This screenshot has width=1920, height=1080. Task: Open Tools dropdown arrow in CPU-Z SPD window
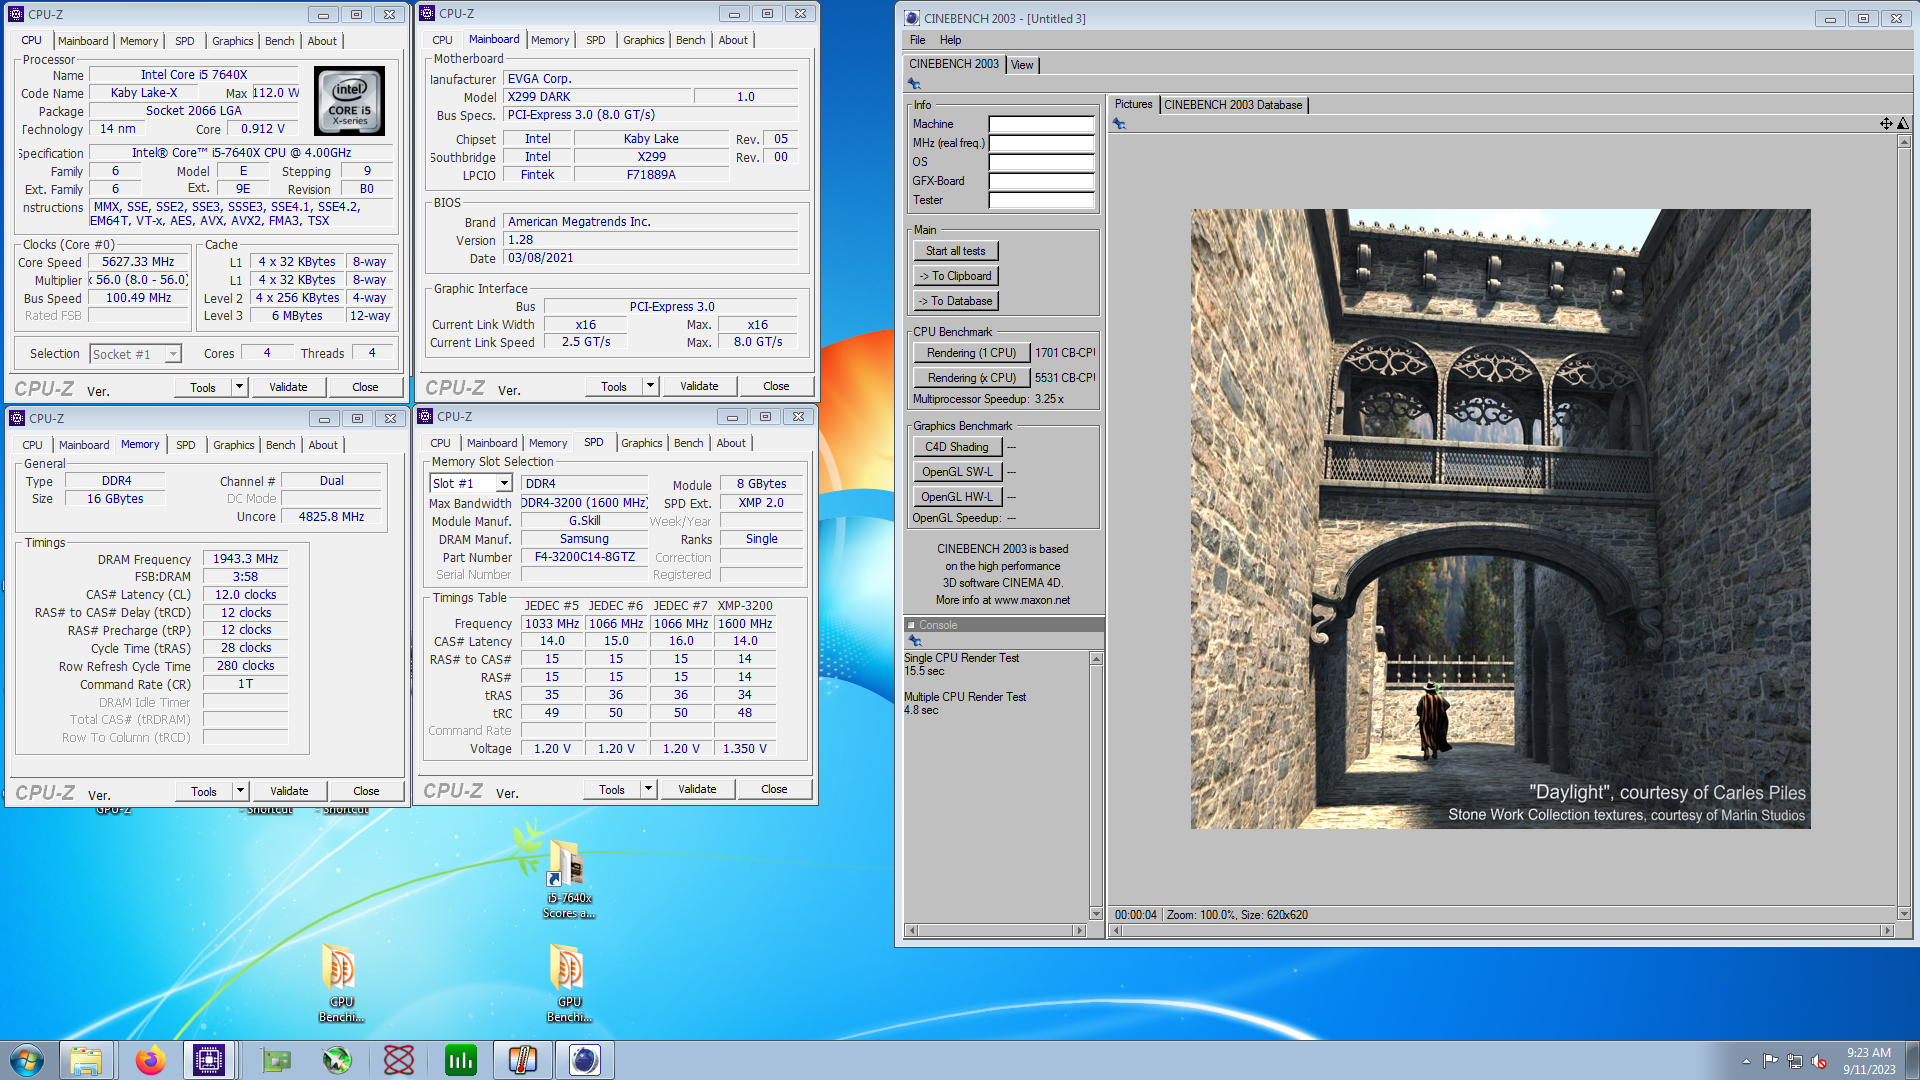(x=648, y=789)
